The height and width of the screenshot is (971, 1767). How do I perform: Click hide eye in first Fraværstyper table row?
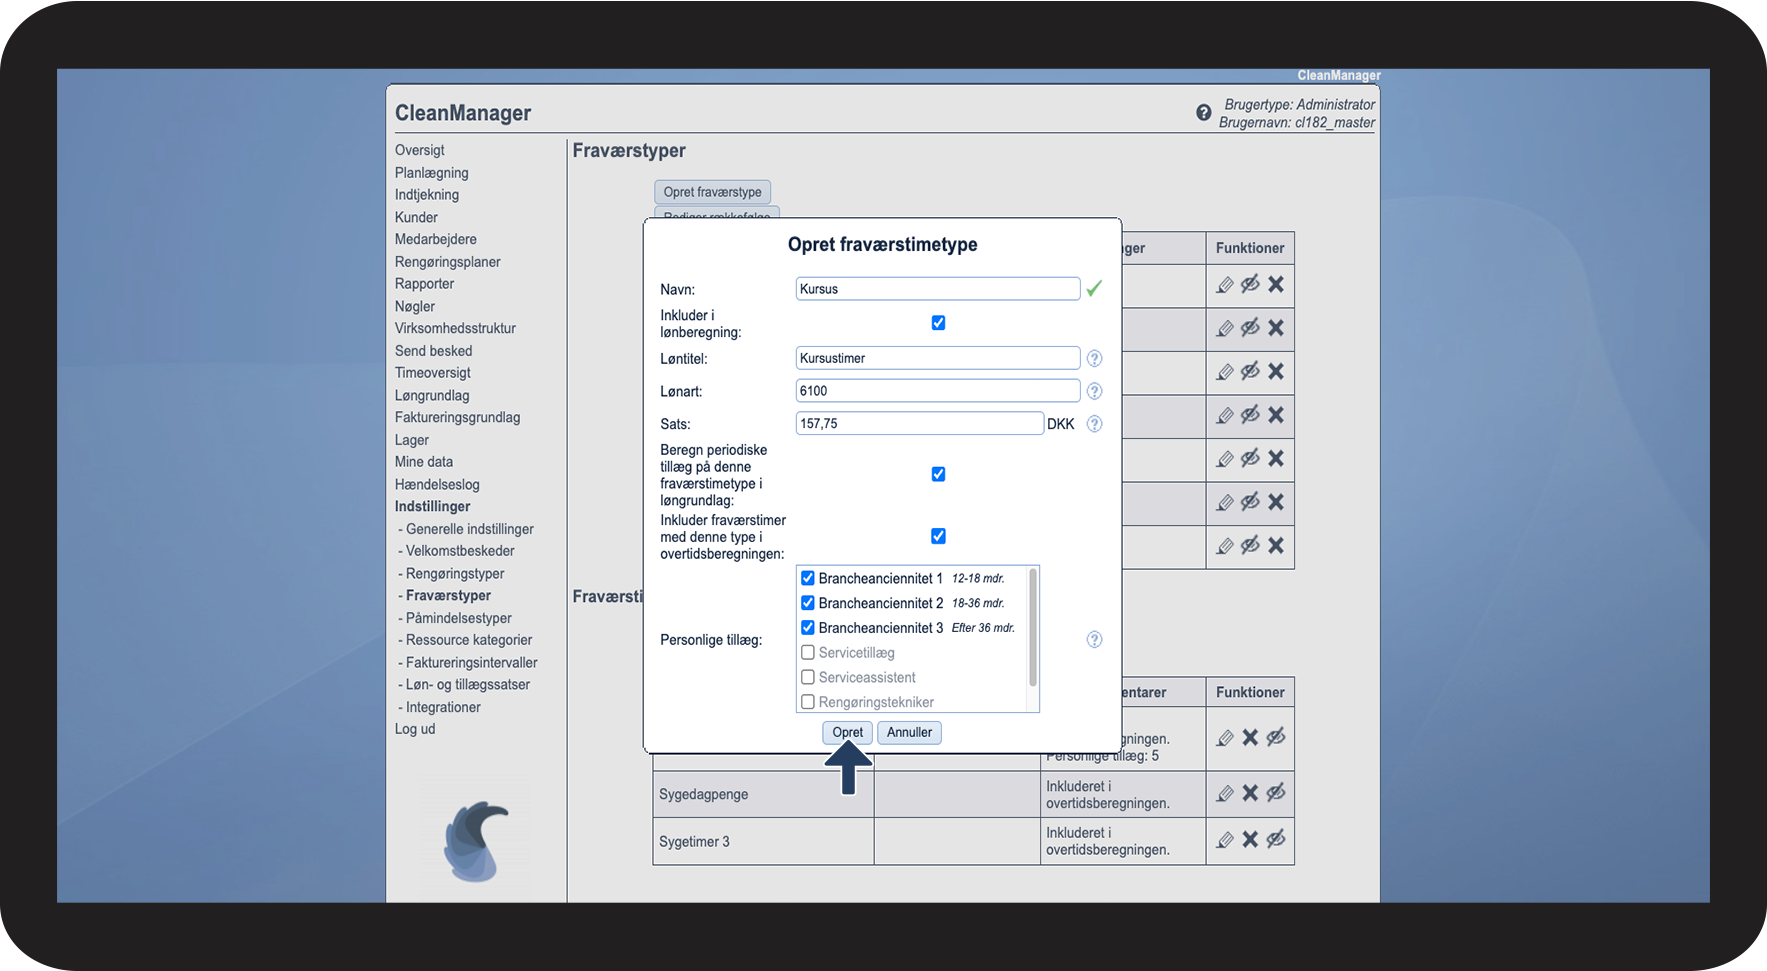tap(1250, 284)
